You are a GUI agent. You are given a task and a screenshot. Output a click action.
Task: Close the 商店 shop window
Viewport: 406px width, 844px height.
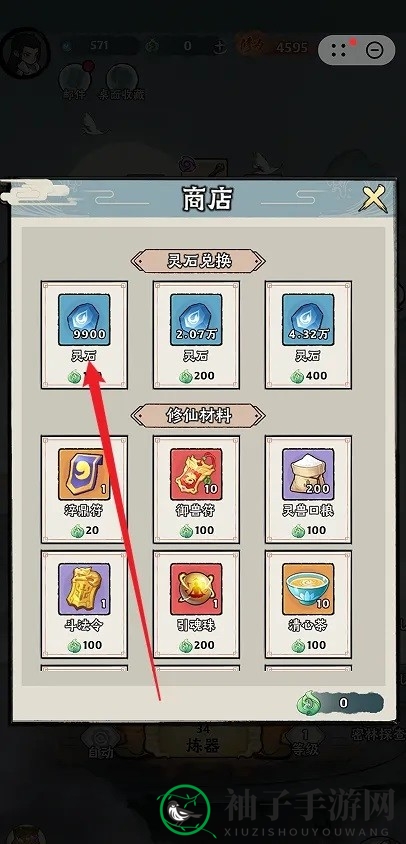[x=373, y=198]
